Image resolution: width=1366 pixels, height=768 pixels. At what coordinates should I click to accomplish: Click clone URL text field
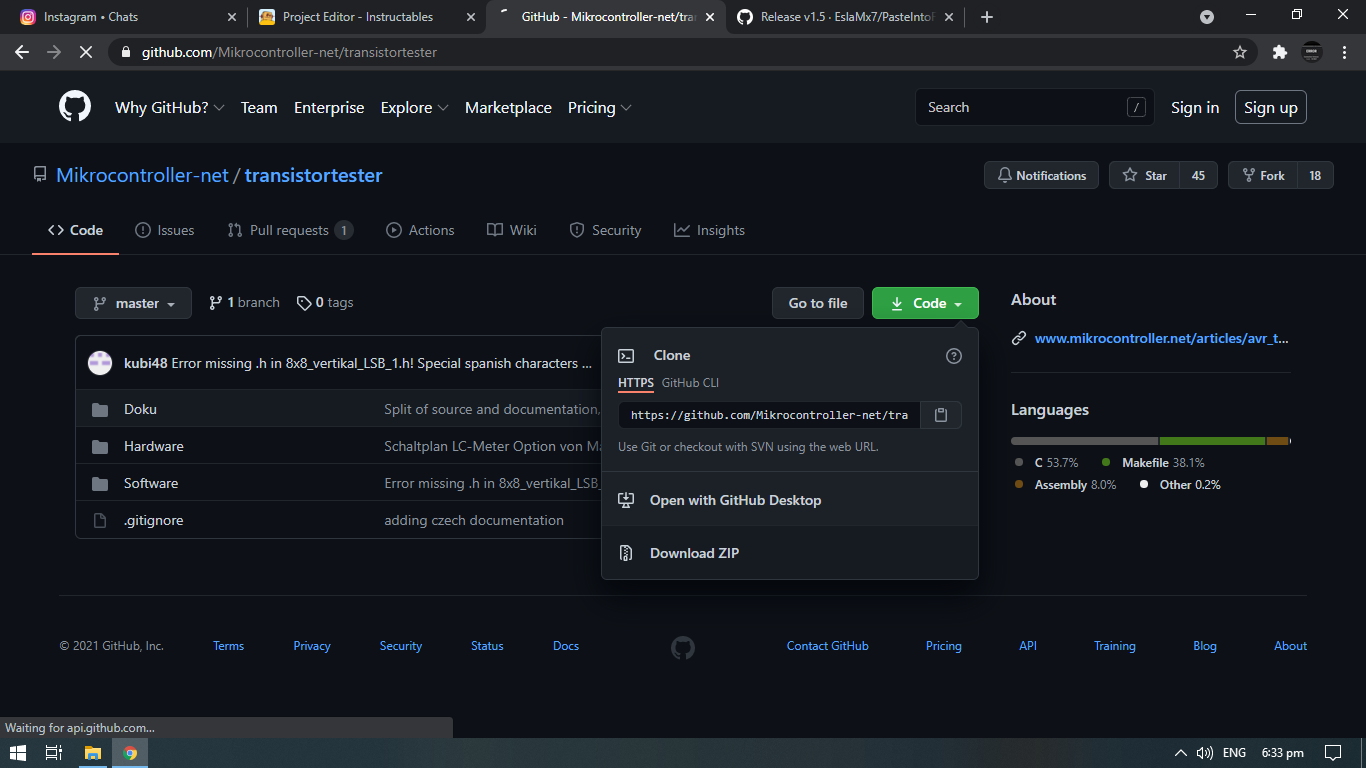(769, 415)
